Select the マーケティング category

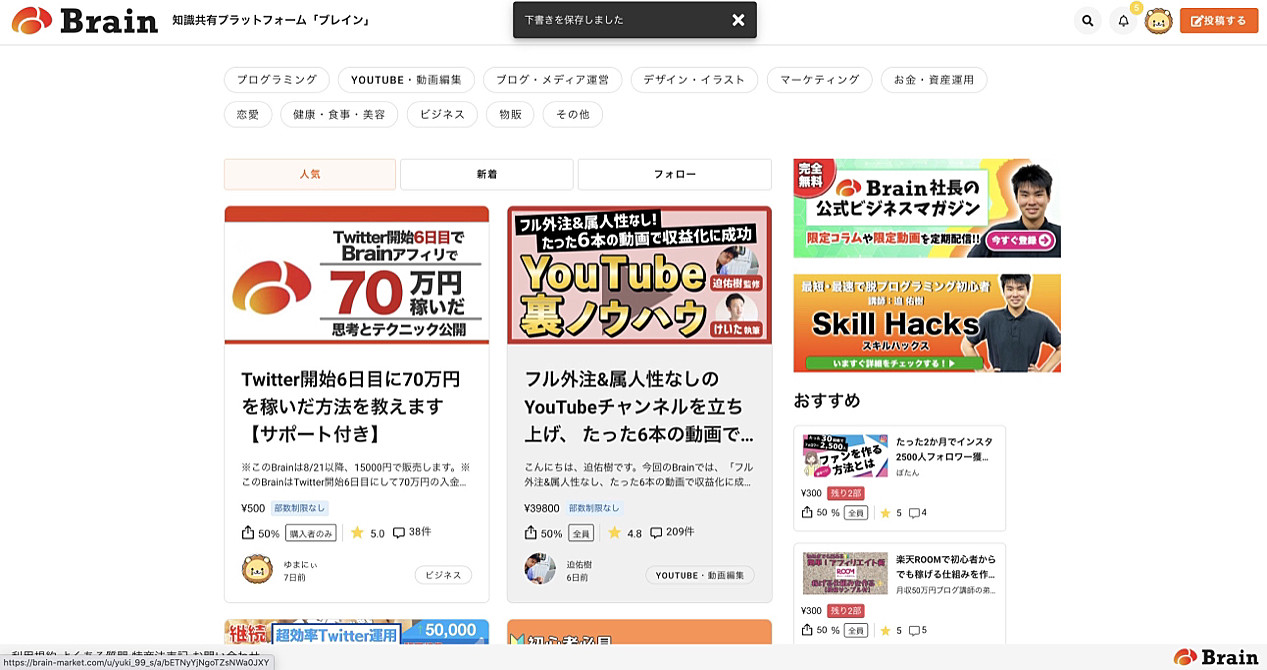[819, 80]
